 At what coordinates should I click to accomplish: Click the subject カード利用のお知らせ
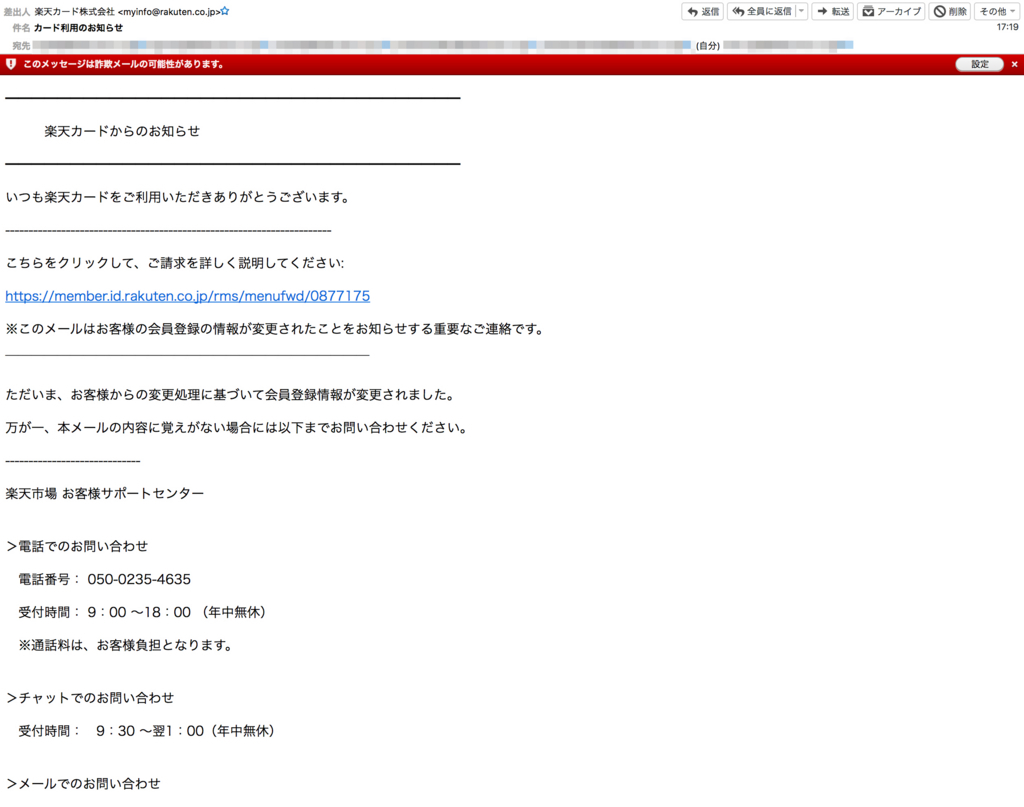coord(78,28)
